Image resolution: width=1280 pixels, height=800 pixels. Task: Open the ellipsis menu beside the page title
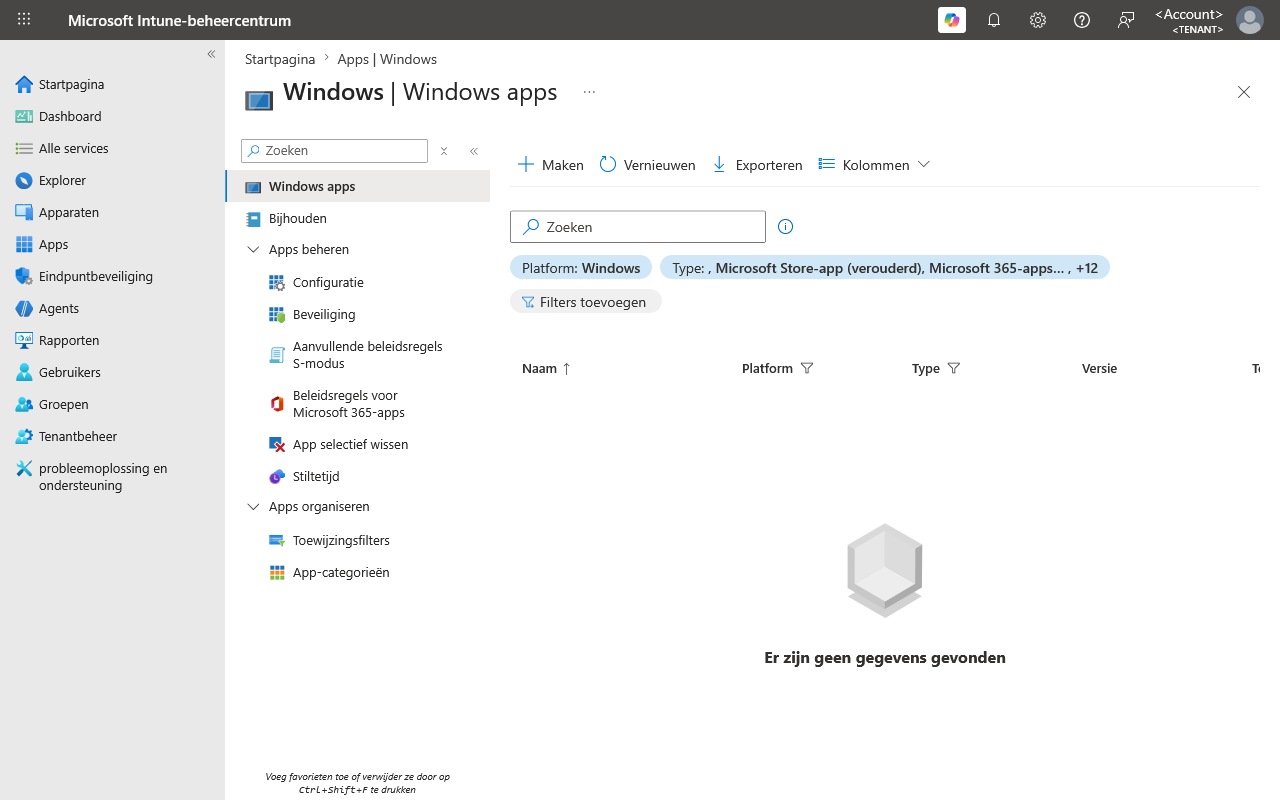click(x=589, y=92)
